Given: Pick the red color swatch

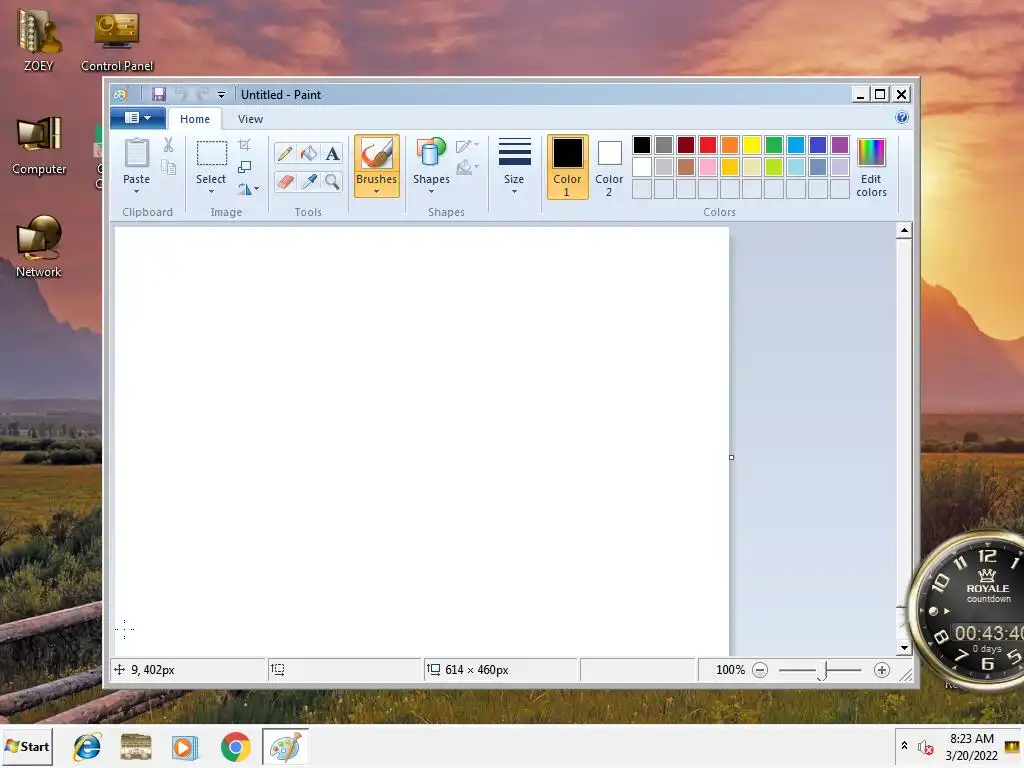Looking at the screenshot, I should [x=708, y=145].
